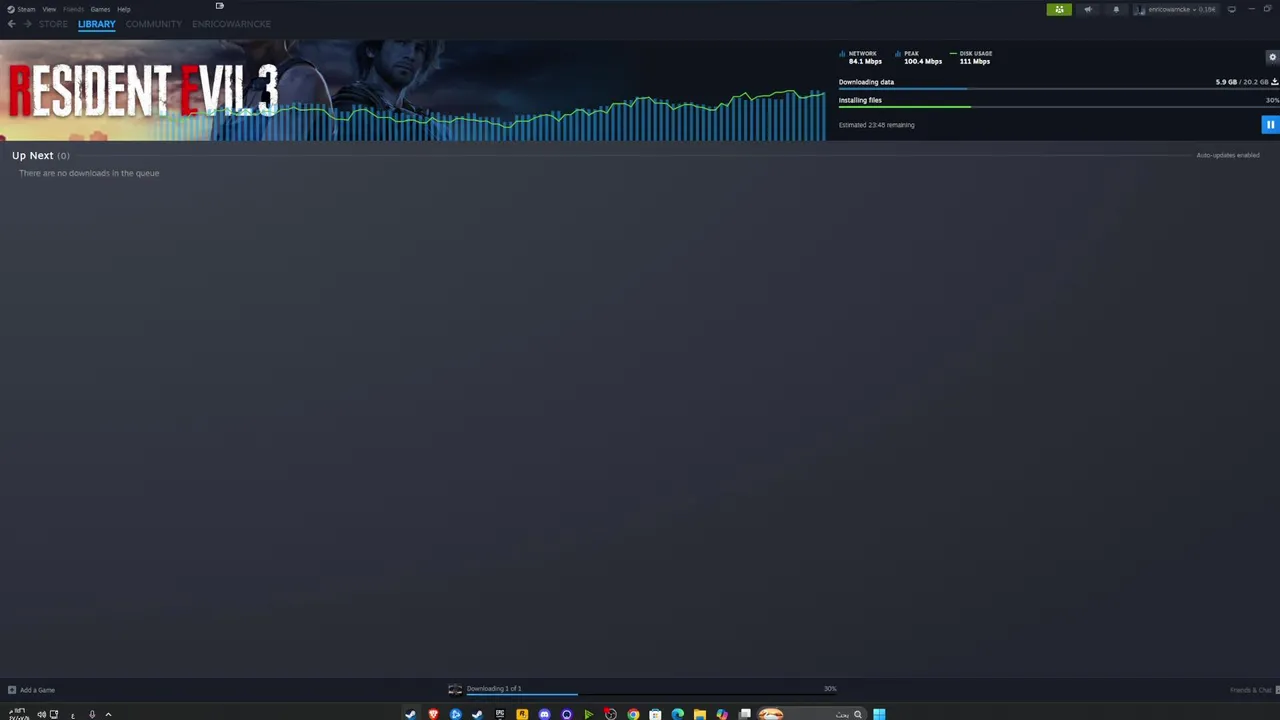The image size is (1280, 720).
Task: Select the LIBRARY tab
Action: tap(97, 24)
